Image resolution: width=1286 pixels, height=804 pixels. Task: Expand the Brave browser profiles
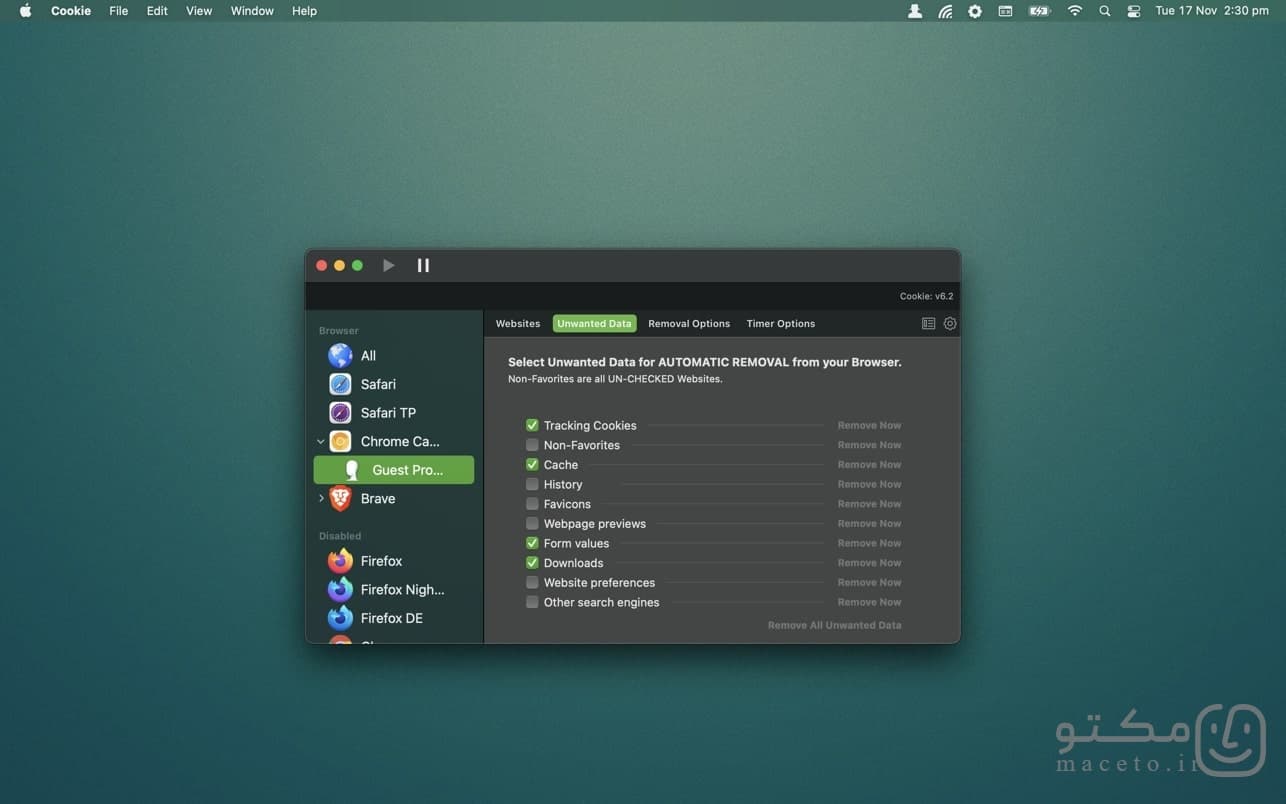pos(321,498)
